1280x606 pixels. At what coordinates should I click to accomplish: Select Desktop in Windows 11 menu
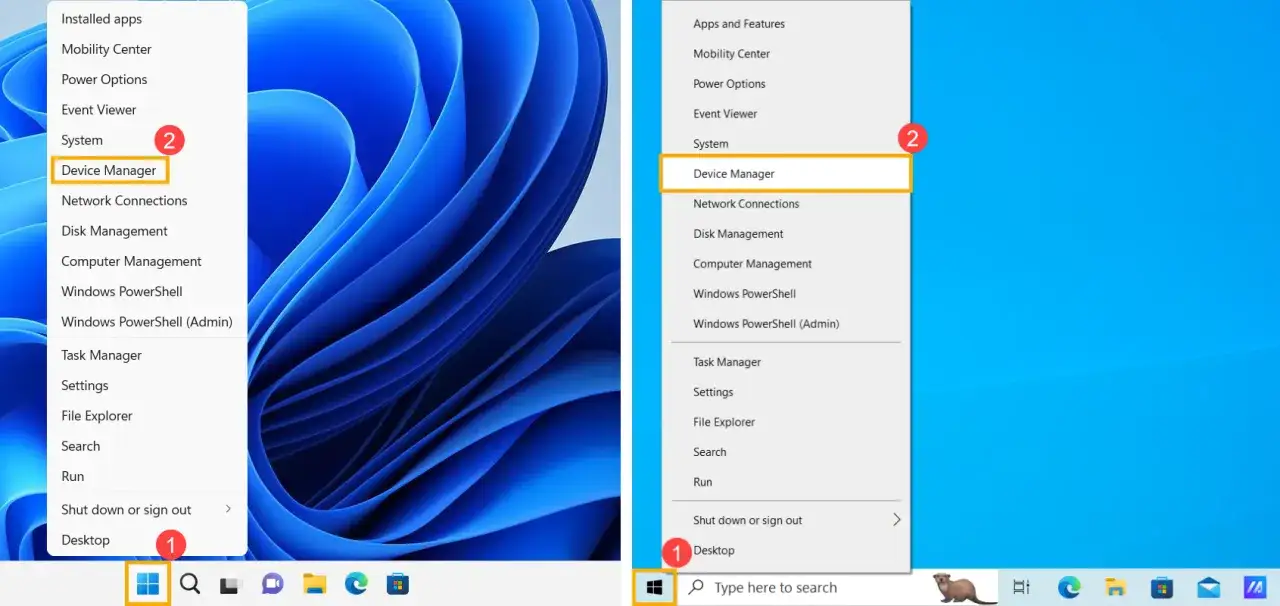coord(147,540)
